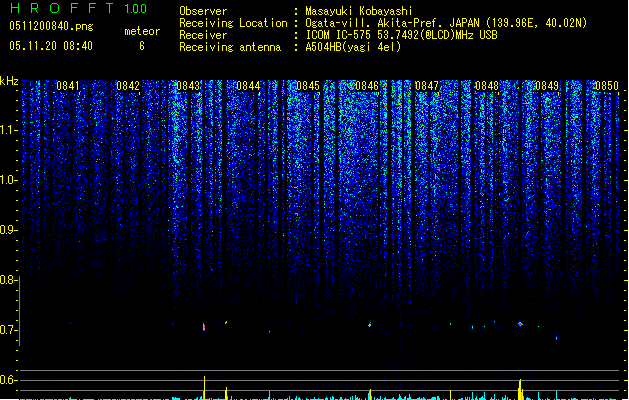Image resolution: width=629 pixels, height=400 pixels.
Task: Click the Receiver label
Action: tap(203, 35)
